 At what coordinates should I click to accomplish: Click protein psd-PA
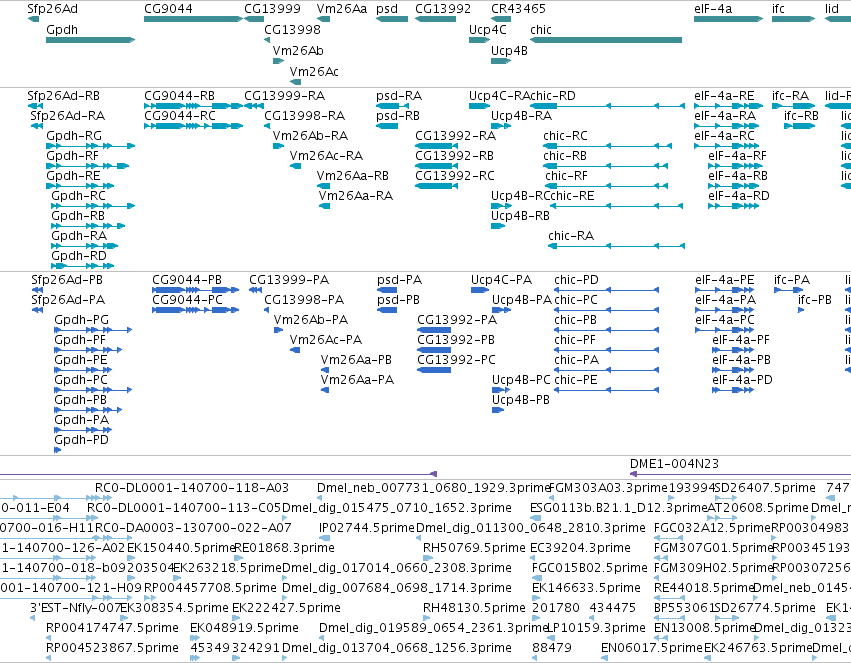[x=387, y=290]
